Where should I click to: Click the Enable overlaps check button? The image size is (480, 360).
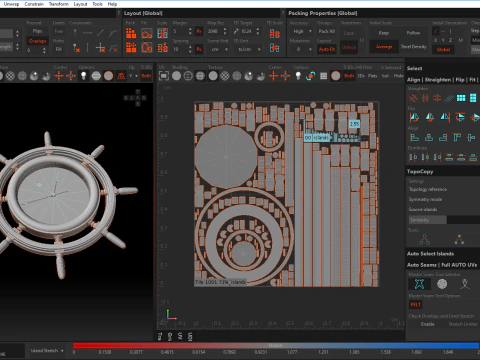pyautogui.click(x=427, y=324)
